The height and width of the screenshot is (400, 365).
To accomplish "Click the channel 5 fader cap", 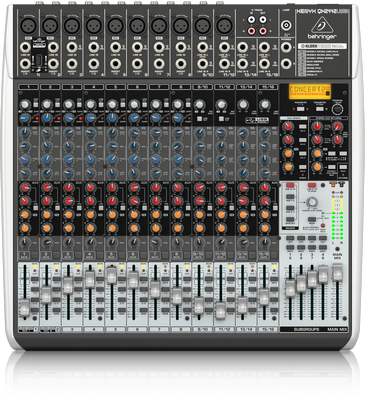I will click(112, 276).
